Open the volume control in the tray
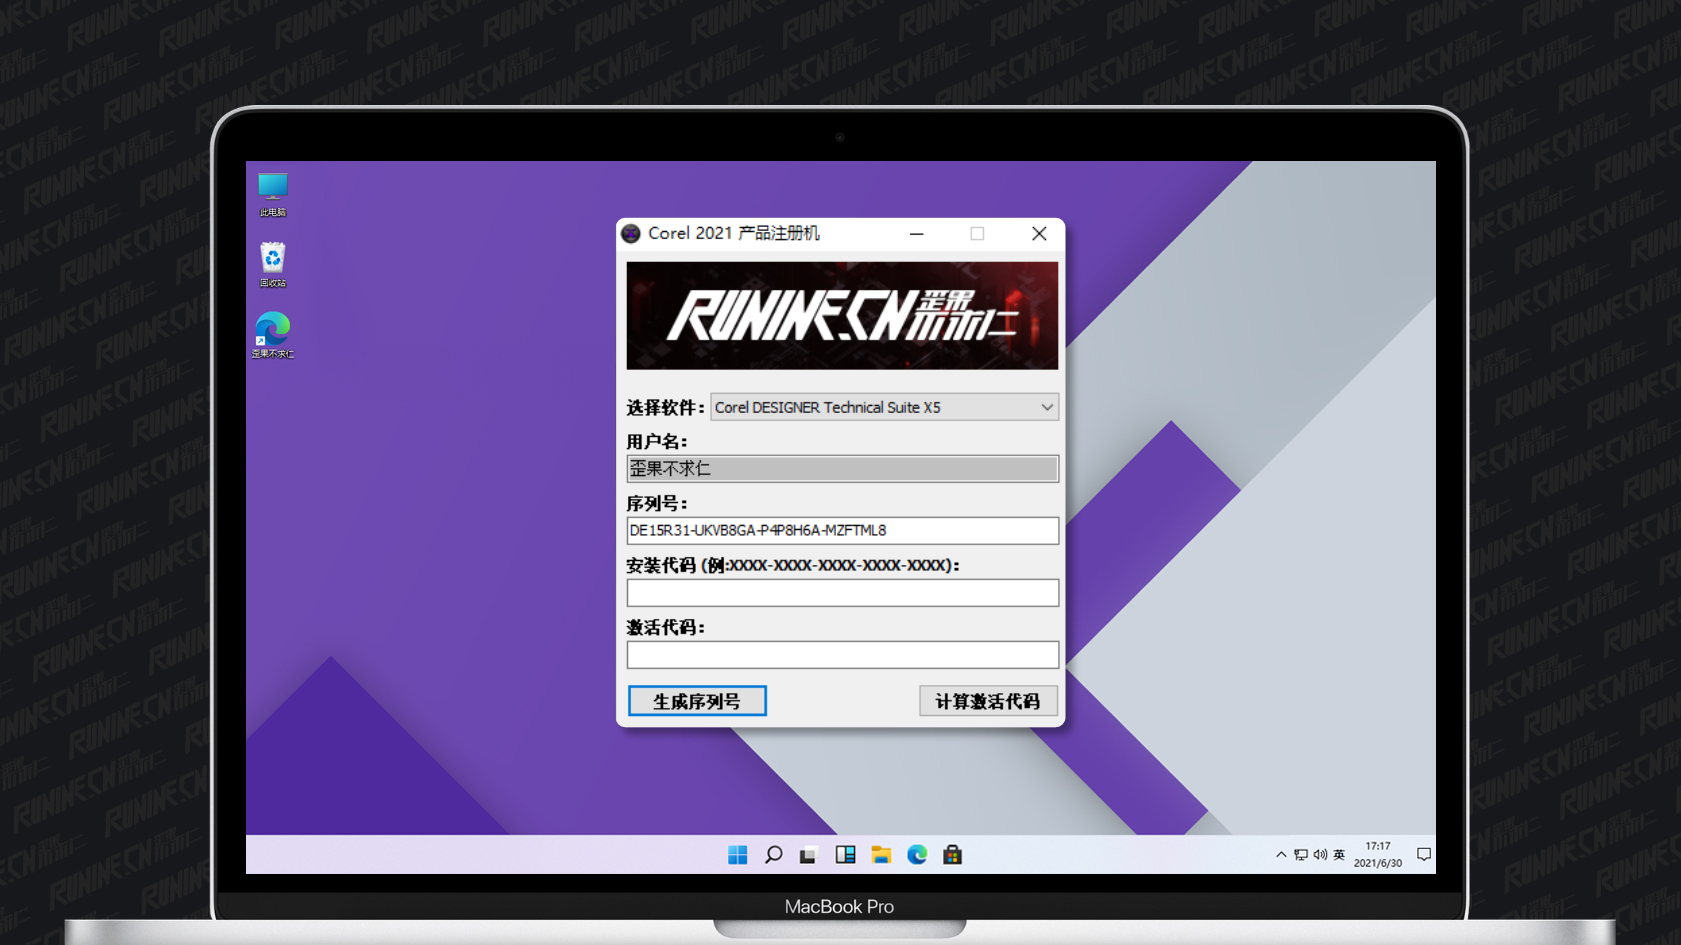This screenshot has width=1681, height=945. (1318, 855)
